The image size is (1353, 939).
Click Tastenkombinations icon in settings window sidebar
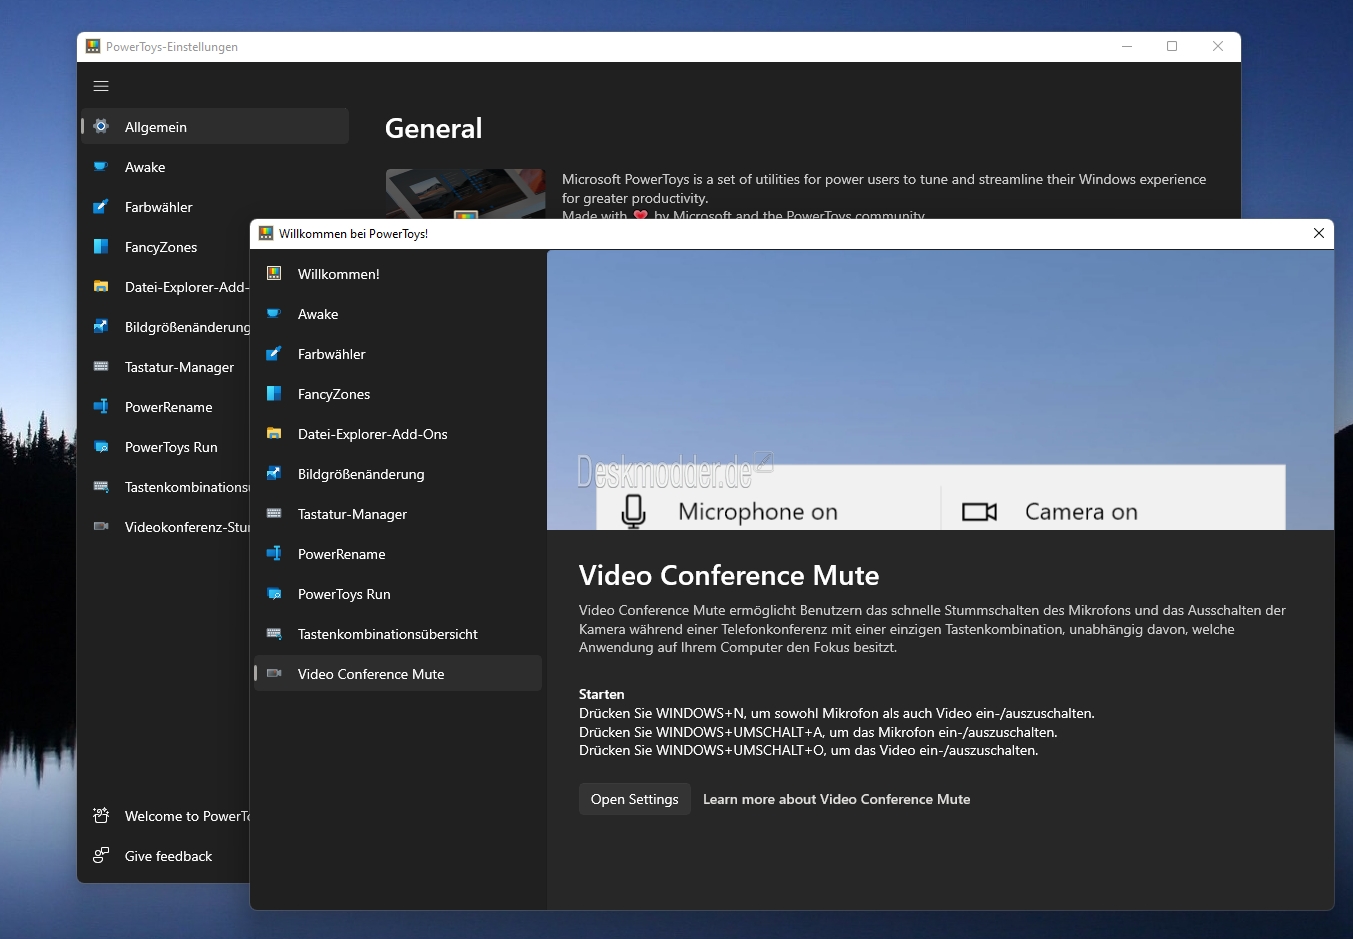pyautogui.click(x=101, y=486)
